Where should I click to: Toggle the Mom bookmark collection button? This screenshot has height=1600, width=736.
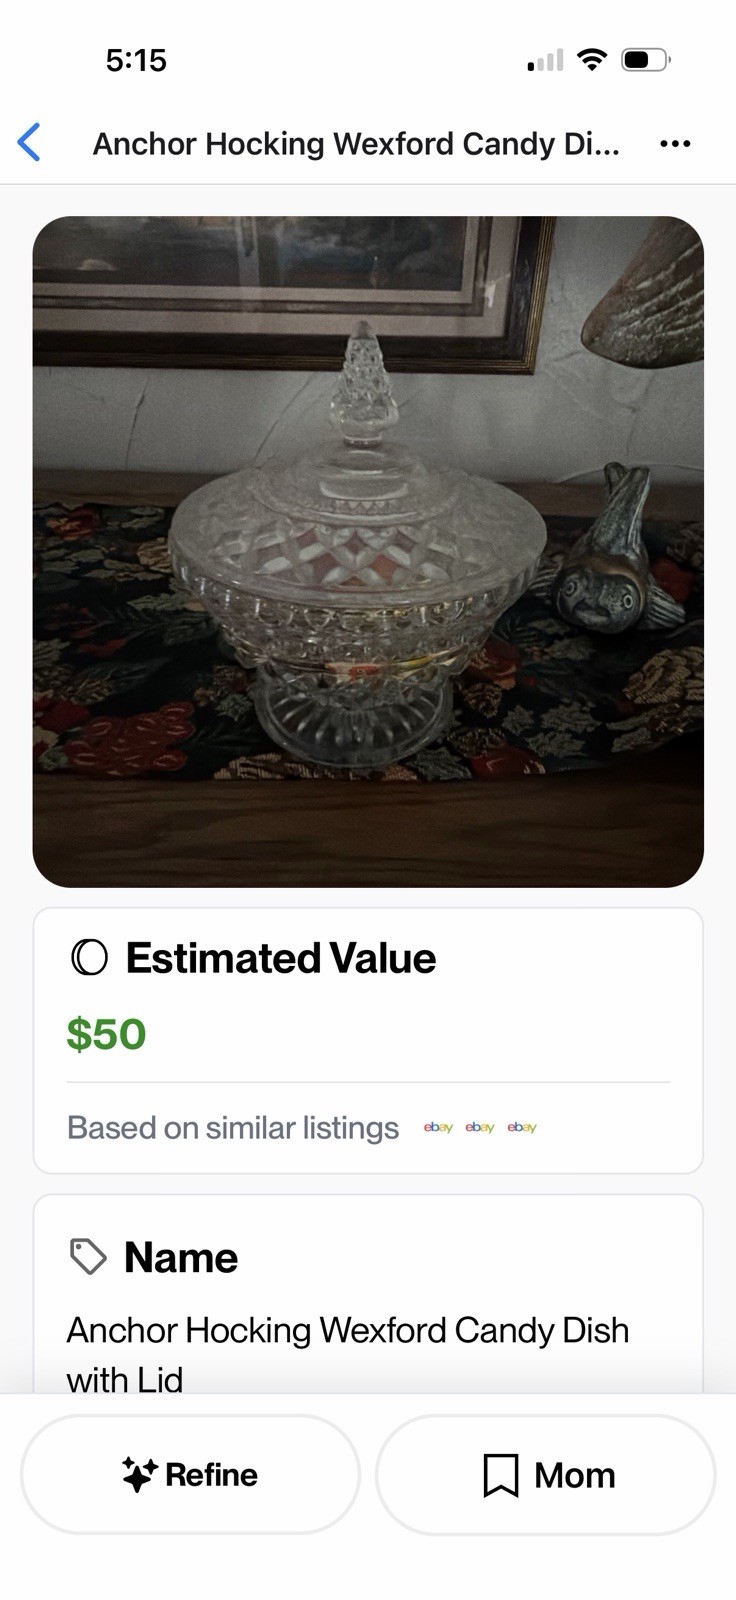546,1475
